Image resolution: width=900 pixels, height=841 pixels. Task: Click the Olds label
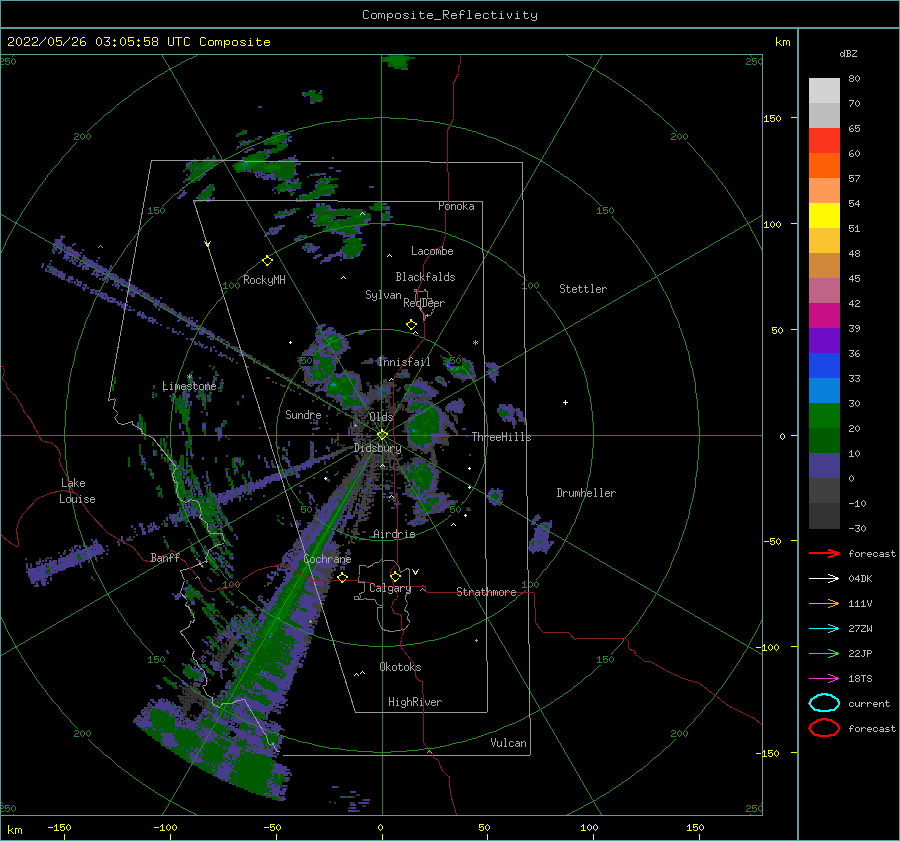point(381,417)
